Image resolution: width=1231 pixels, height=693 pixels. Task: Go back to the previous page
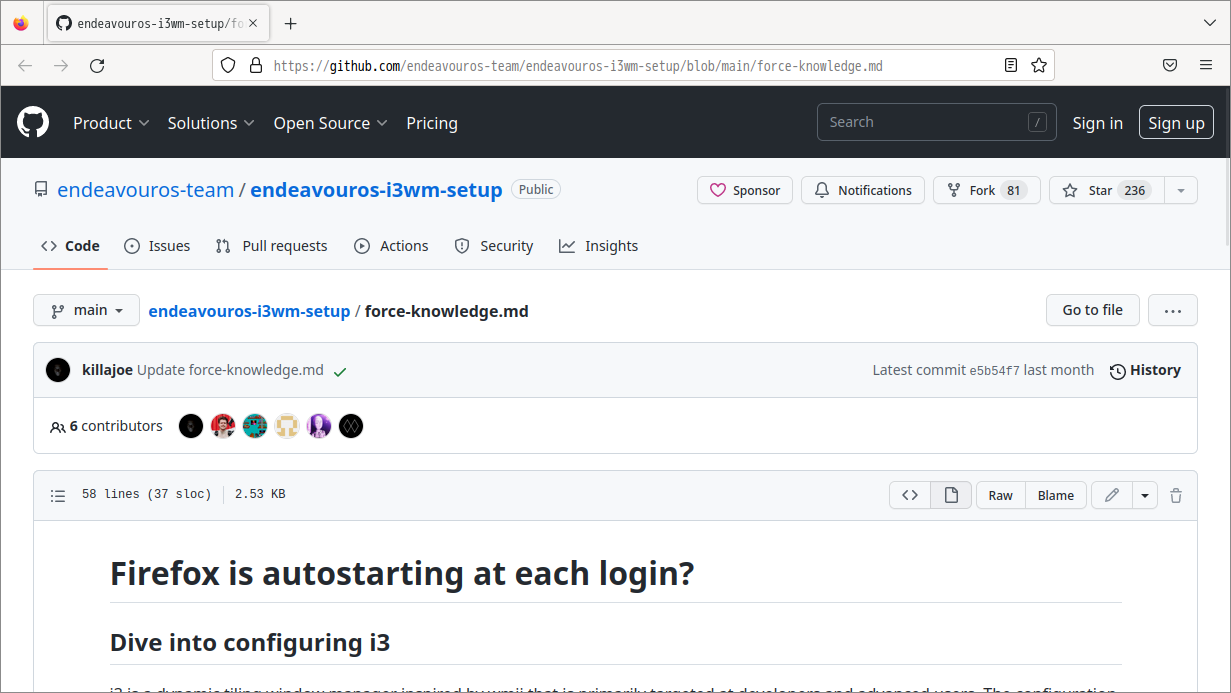pos(25,65)
